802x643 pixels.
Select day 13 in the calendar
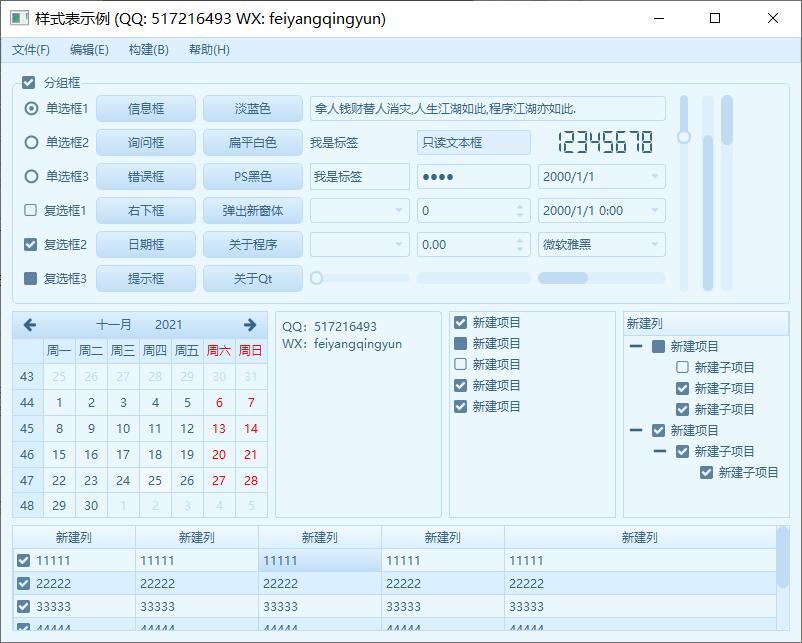[219, 429]
